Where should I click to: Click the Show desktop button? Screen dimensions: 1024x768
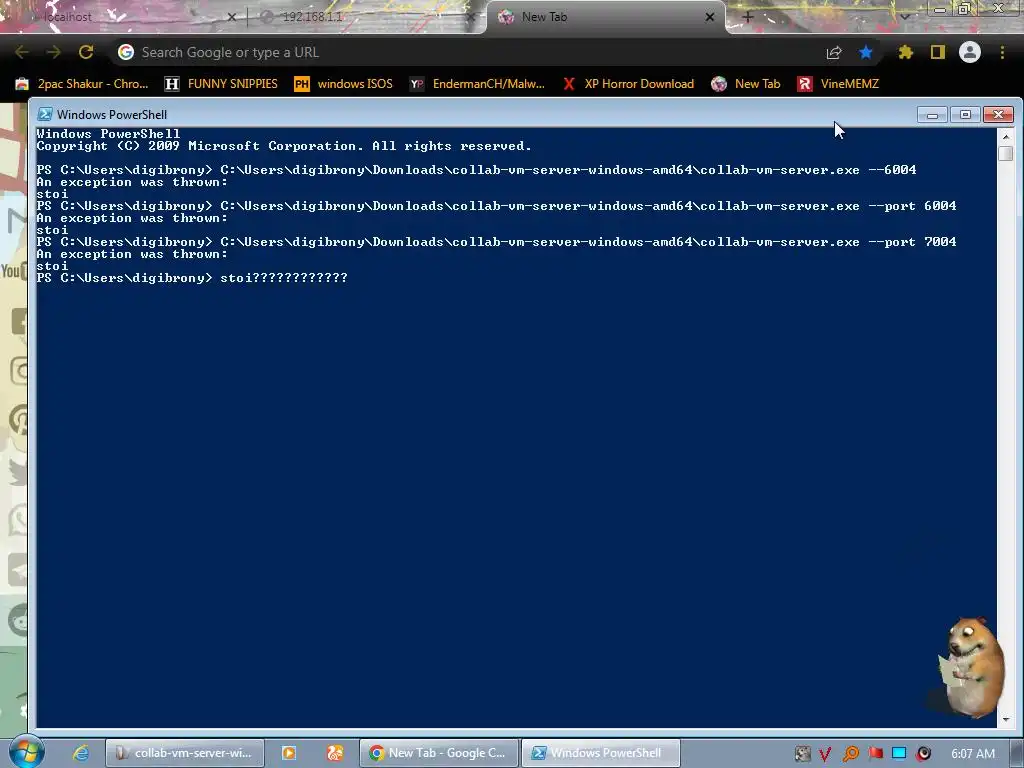tap(1017, 753)
